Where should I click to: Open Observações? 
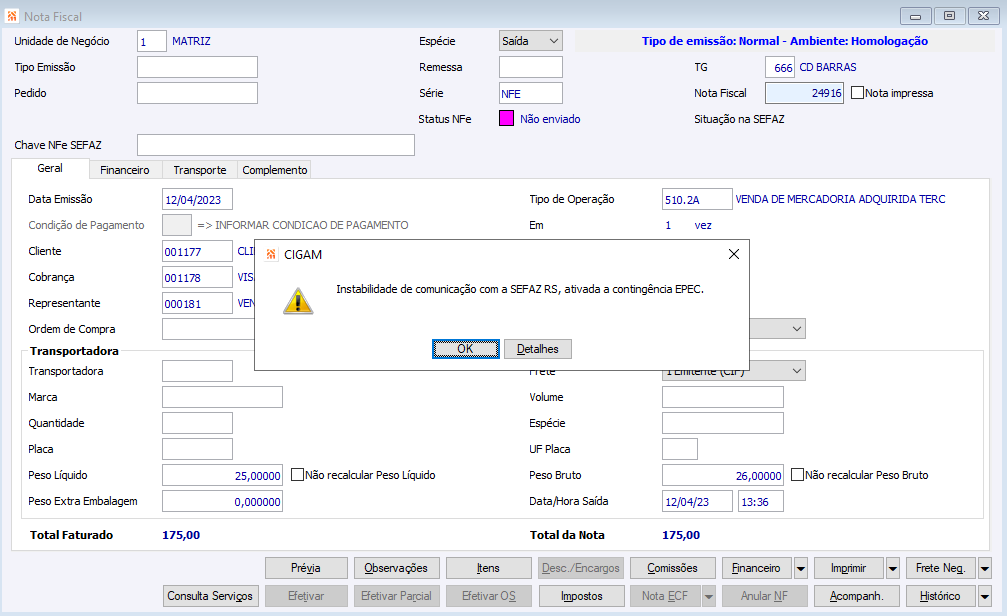coord(396,568)
